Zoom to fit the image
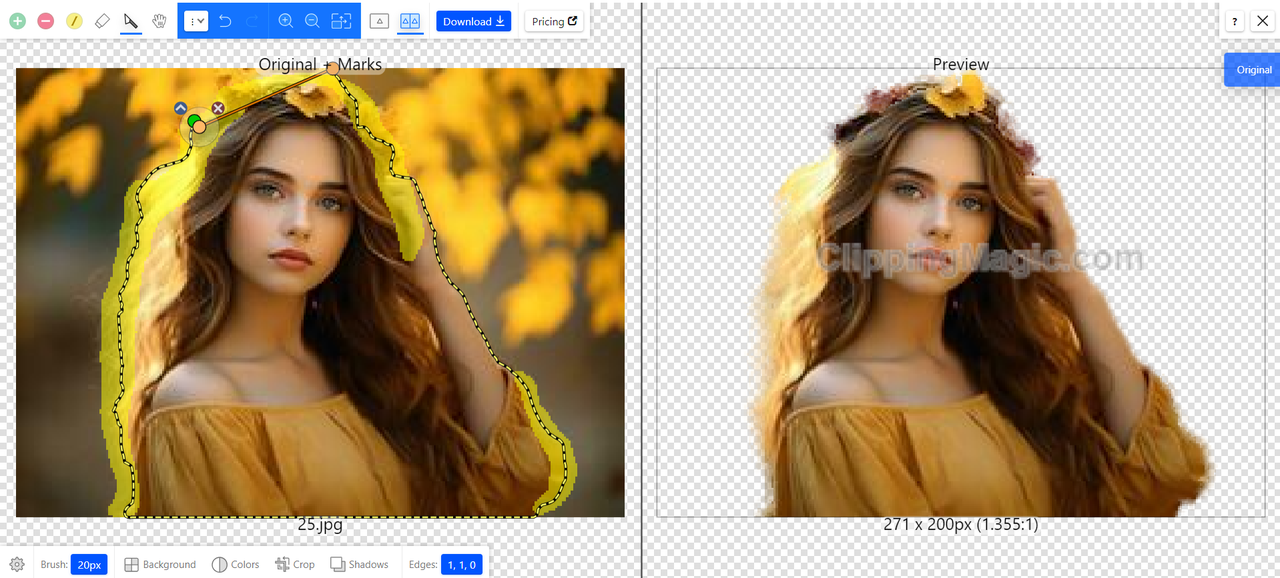Screen dimensions: 1280x578 click(341, 21)
